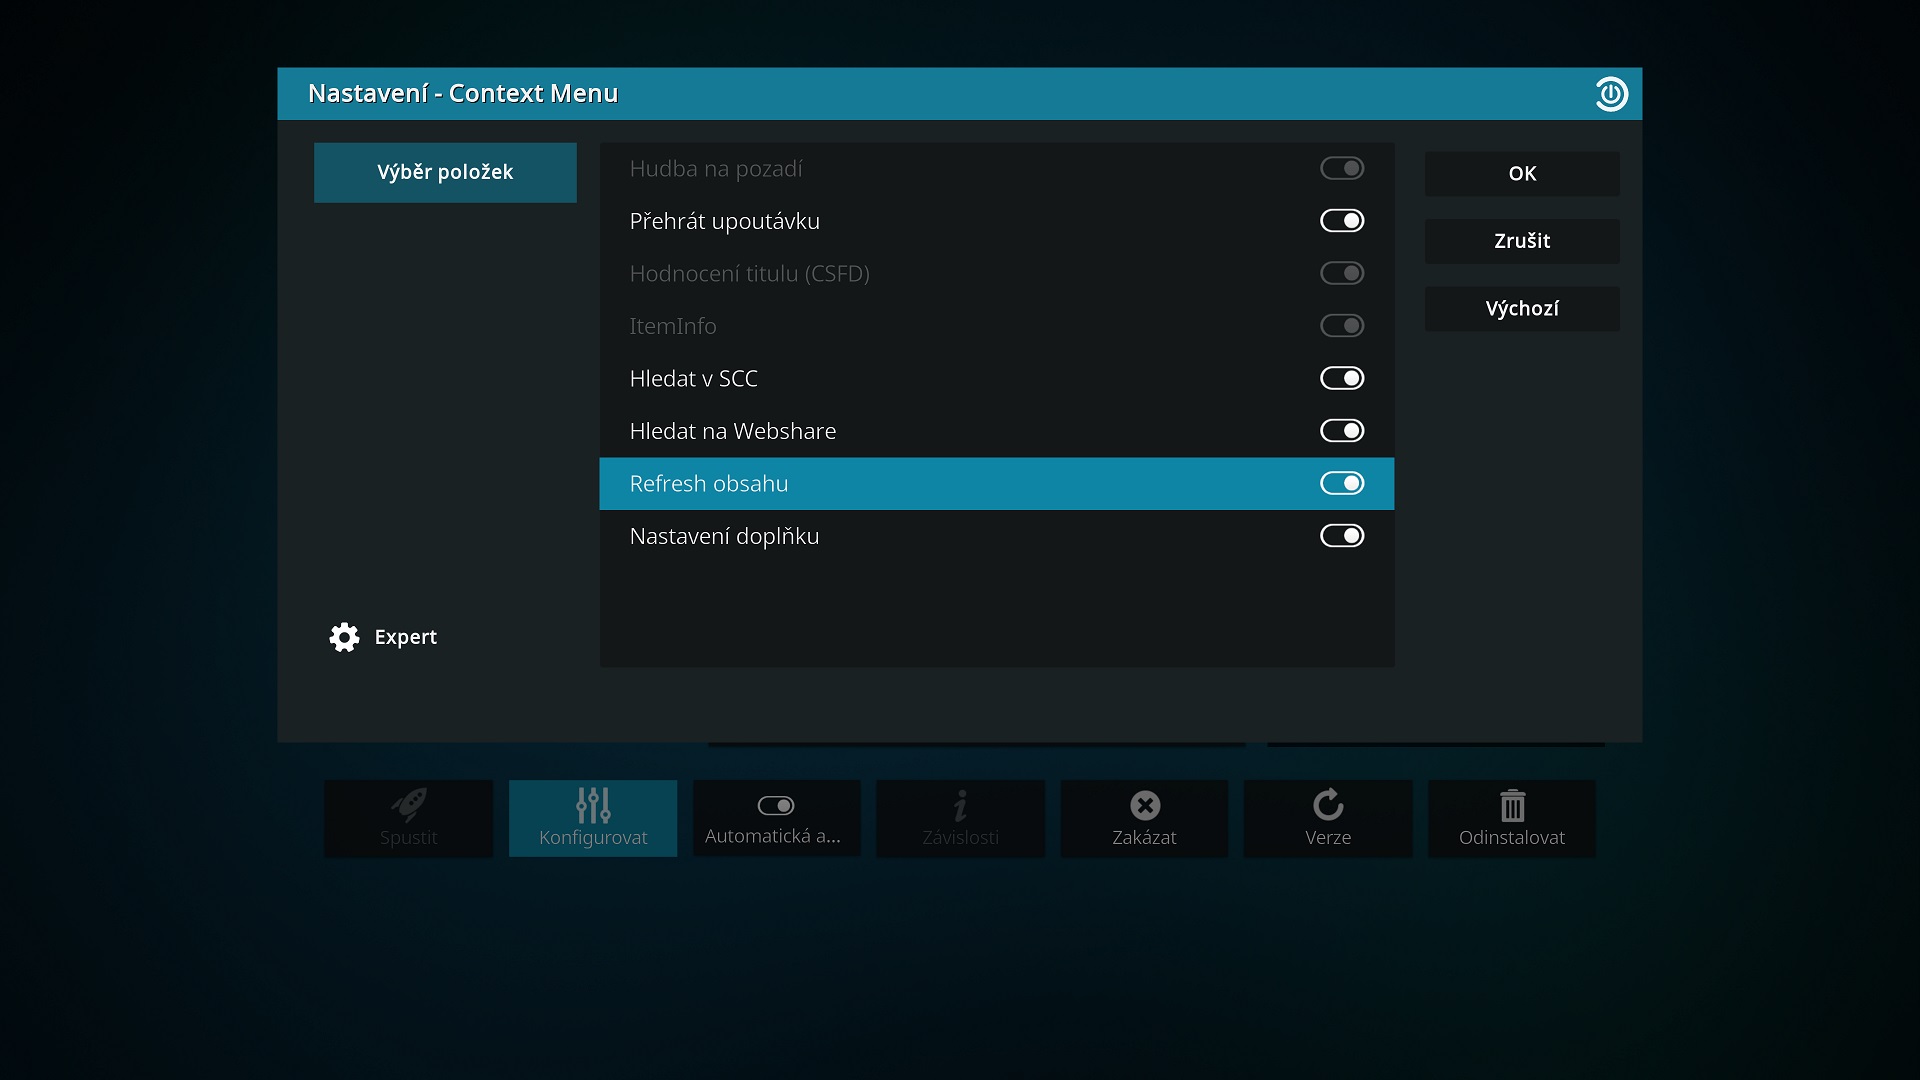This screenshot has height=1080, width=1920.
Task: Open the Výběr položek category tab
Action: [x=445, y=172]
